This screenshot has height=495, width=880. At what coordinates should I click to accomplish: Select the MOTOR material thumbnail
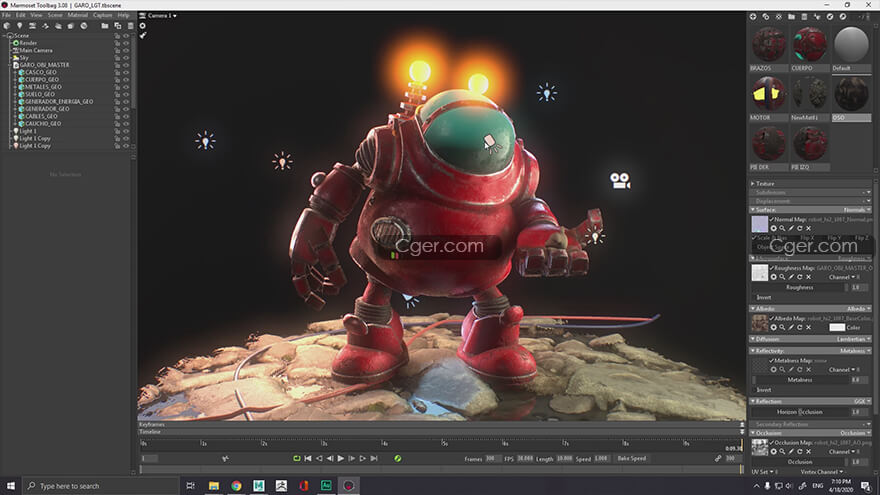[x=767, y=94]
